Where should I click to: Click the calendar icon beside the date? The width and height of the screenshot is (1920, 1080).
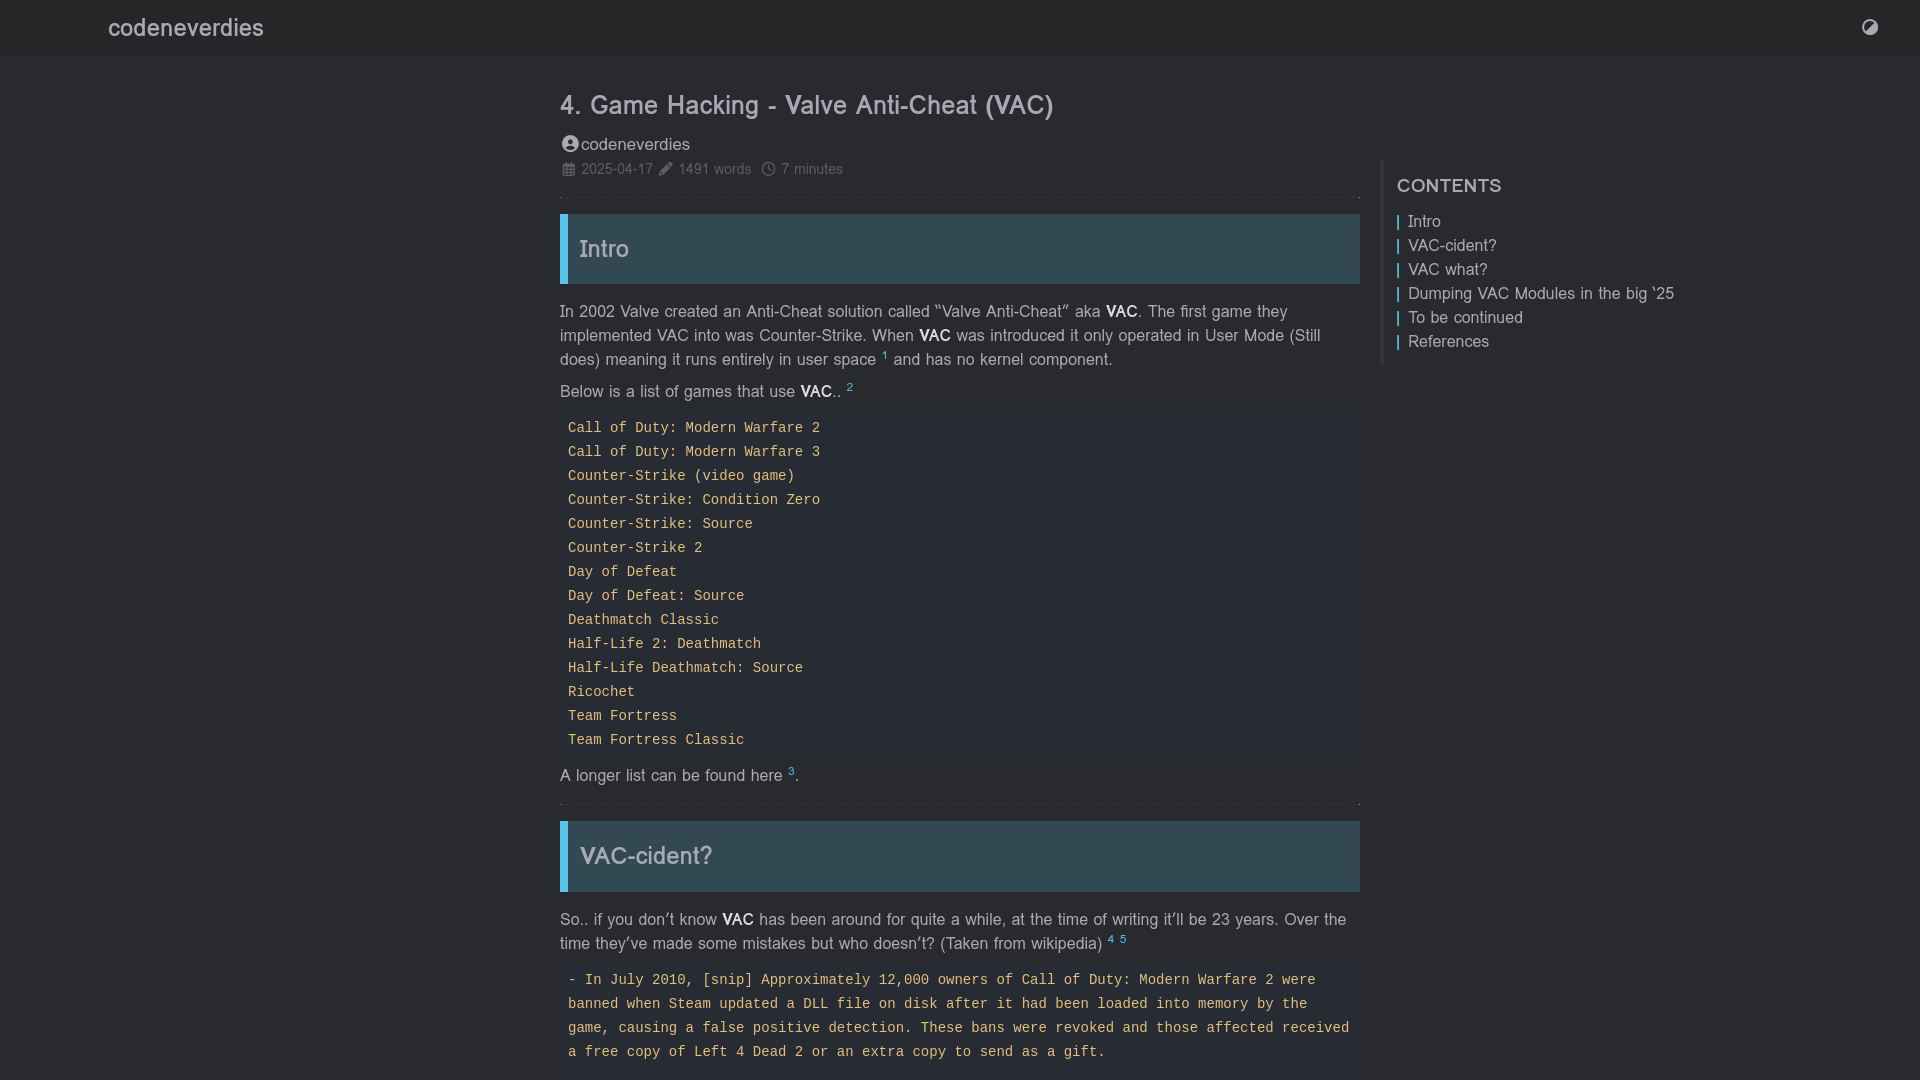569,169
